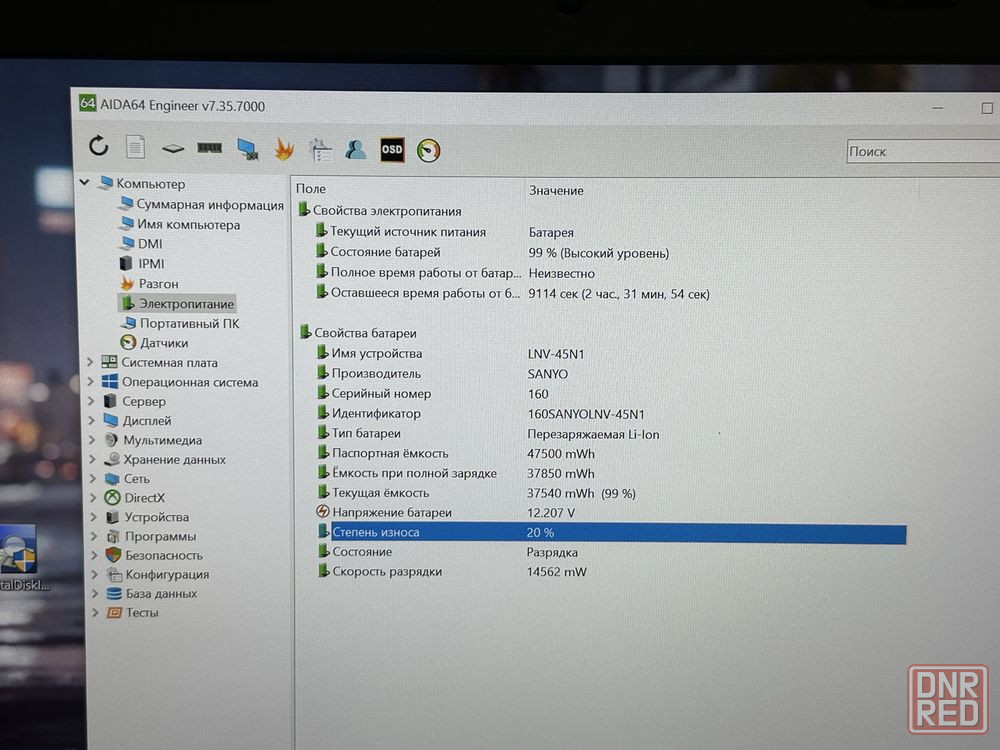Maximize the AIDA64 window
Image resolution: width=1000 pixels, height=750 pixels.
coord(987,108)
